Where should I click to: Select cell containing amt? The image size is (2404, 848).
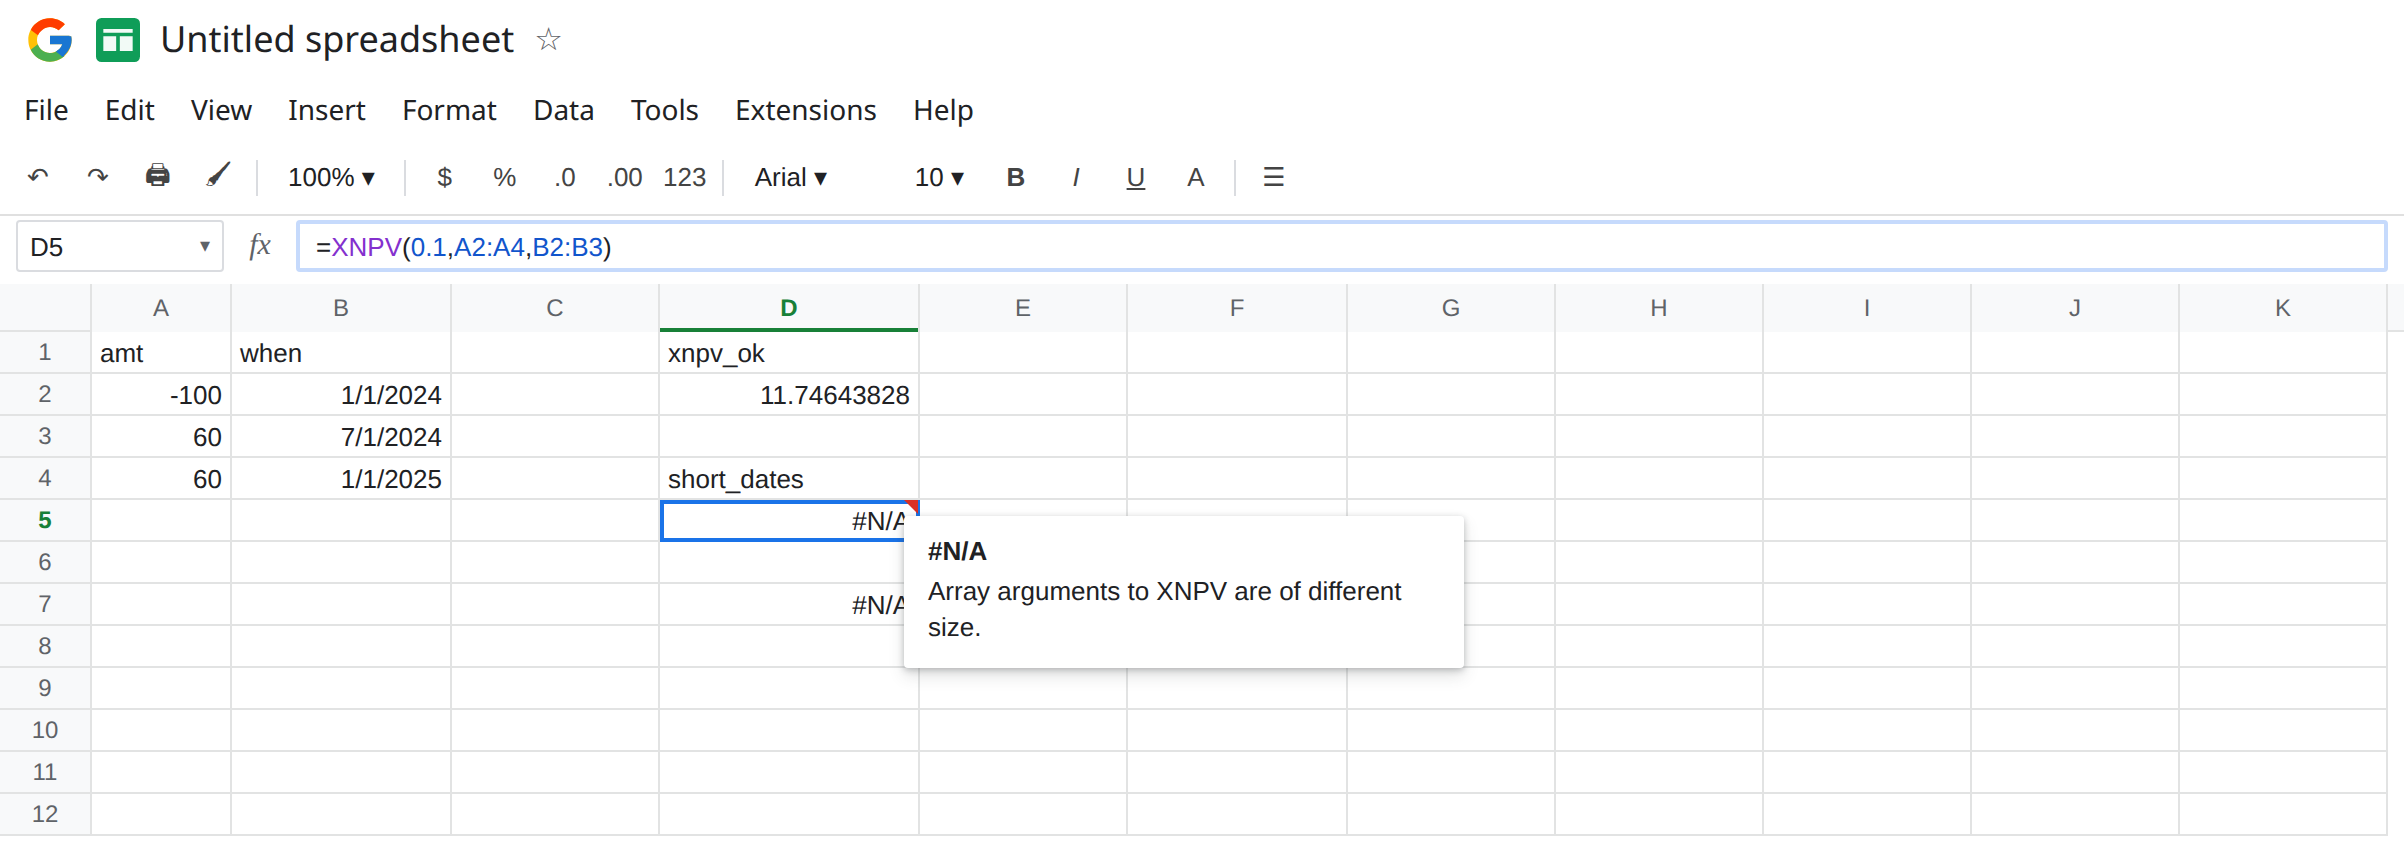point(161,353)
